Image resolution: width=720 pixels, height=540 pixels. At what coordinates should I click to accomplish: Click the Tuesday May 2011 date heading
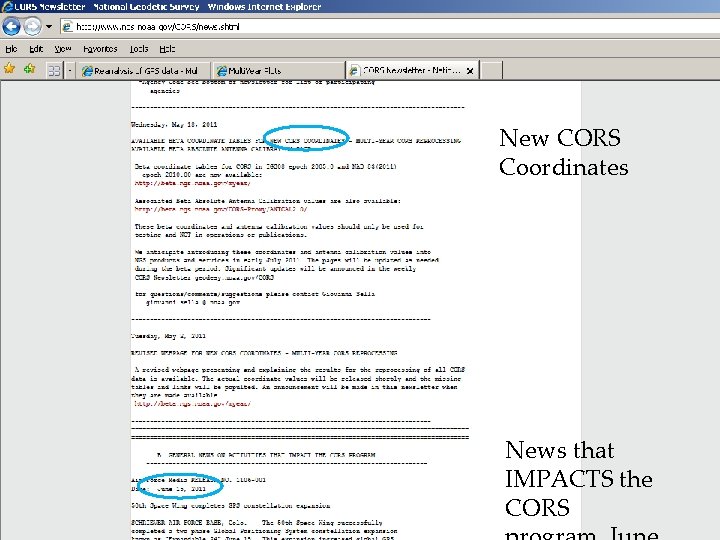pos(168,336)
